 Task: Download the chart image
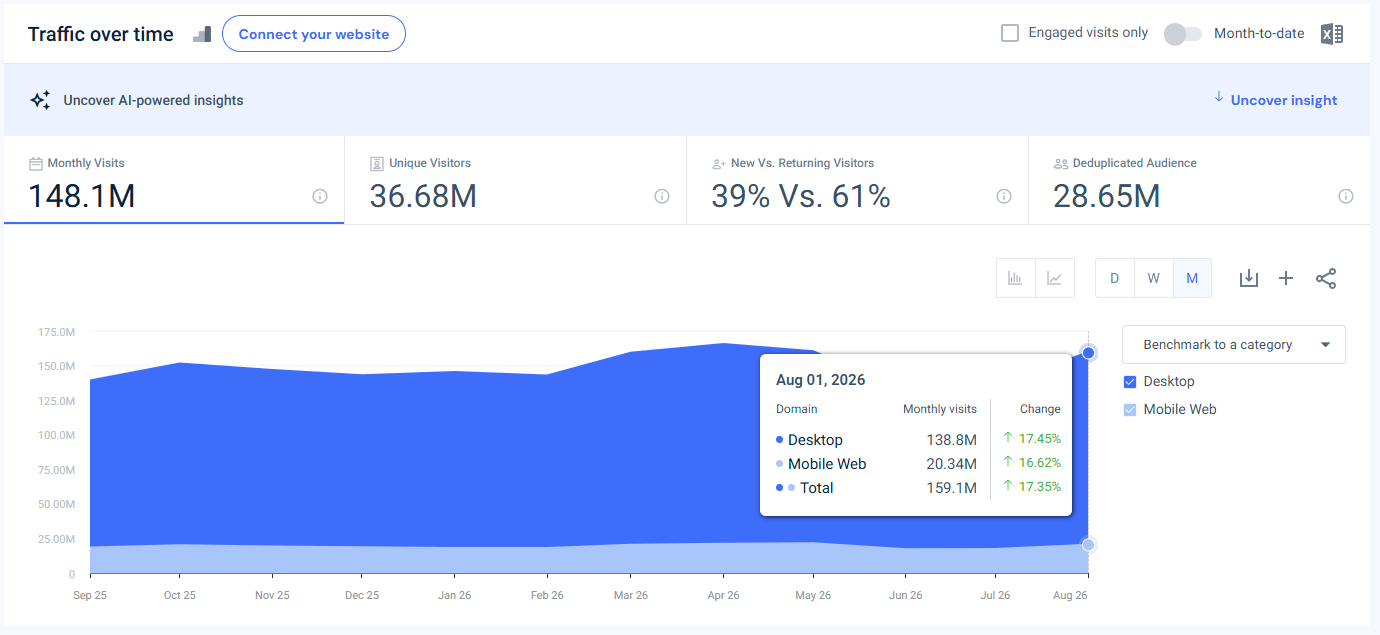(1248, 278)
